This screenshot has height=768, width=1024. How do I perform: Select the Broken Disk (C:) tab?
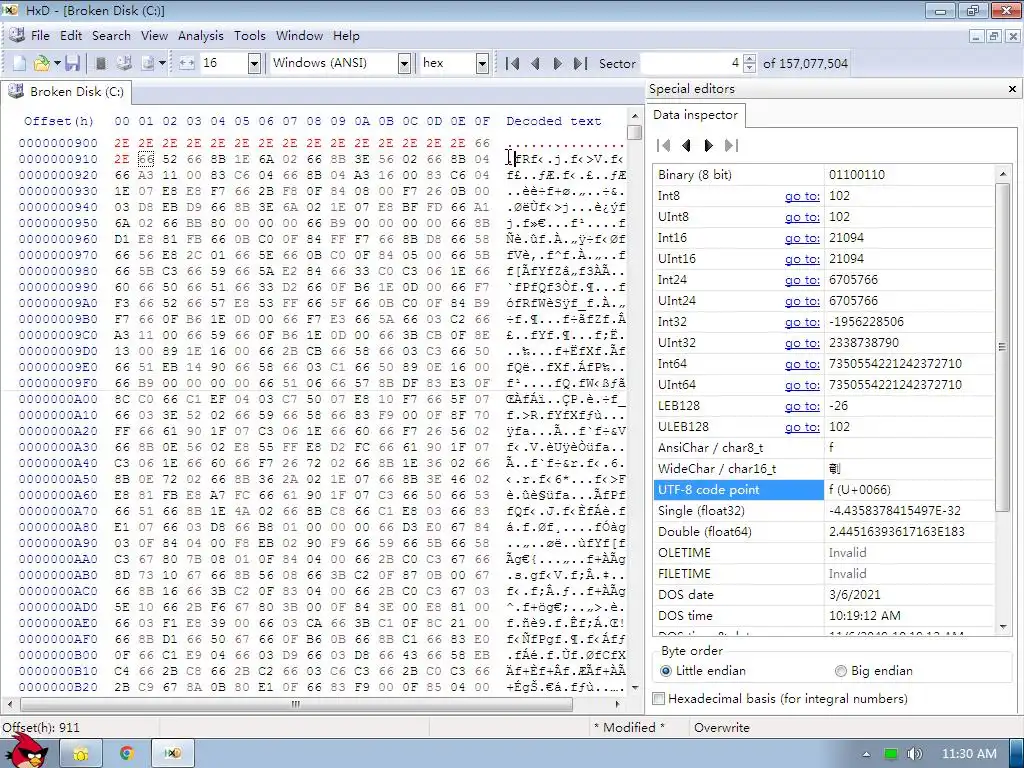tap(67, 91)
